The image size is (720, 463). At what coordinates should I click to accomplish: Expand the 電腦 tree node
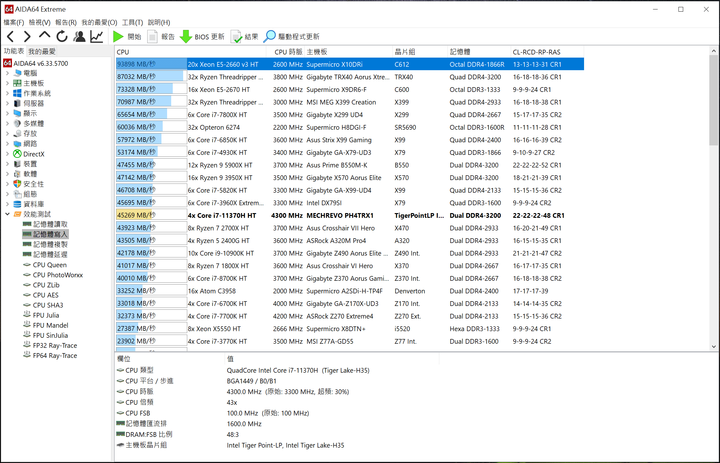[7, 73]
